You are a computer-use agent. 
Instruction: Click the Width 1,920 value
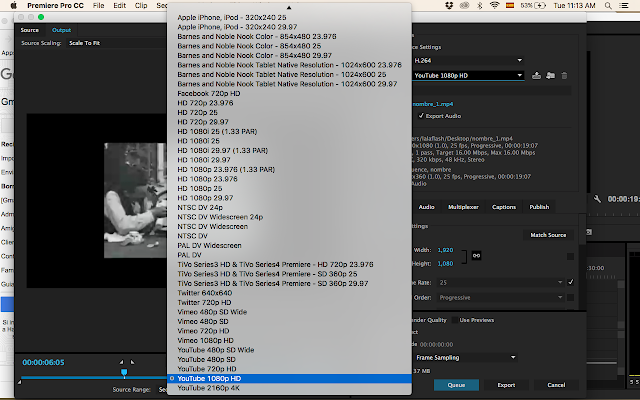coord(445,250)
